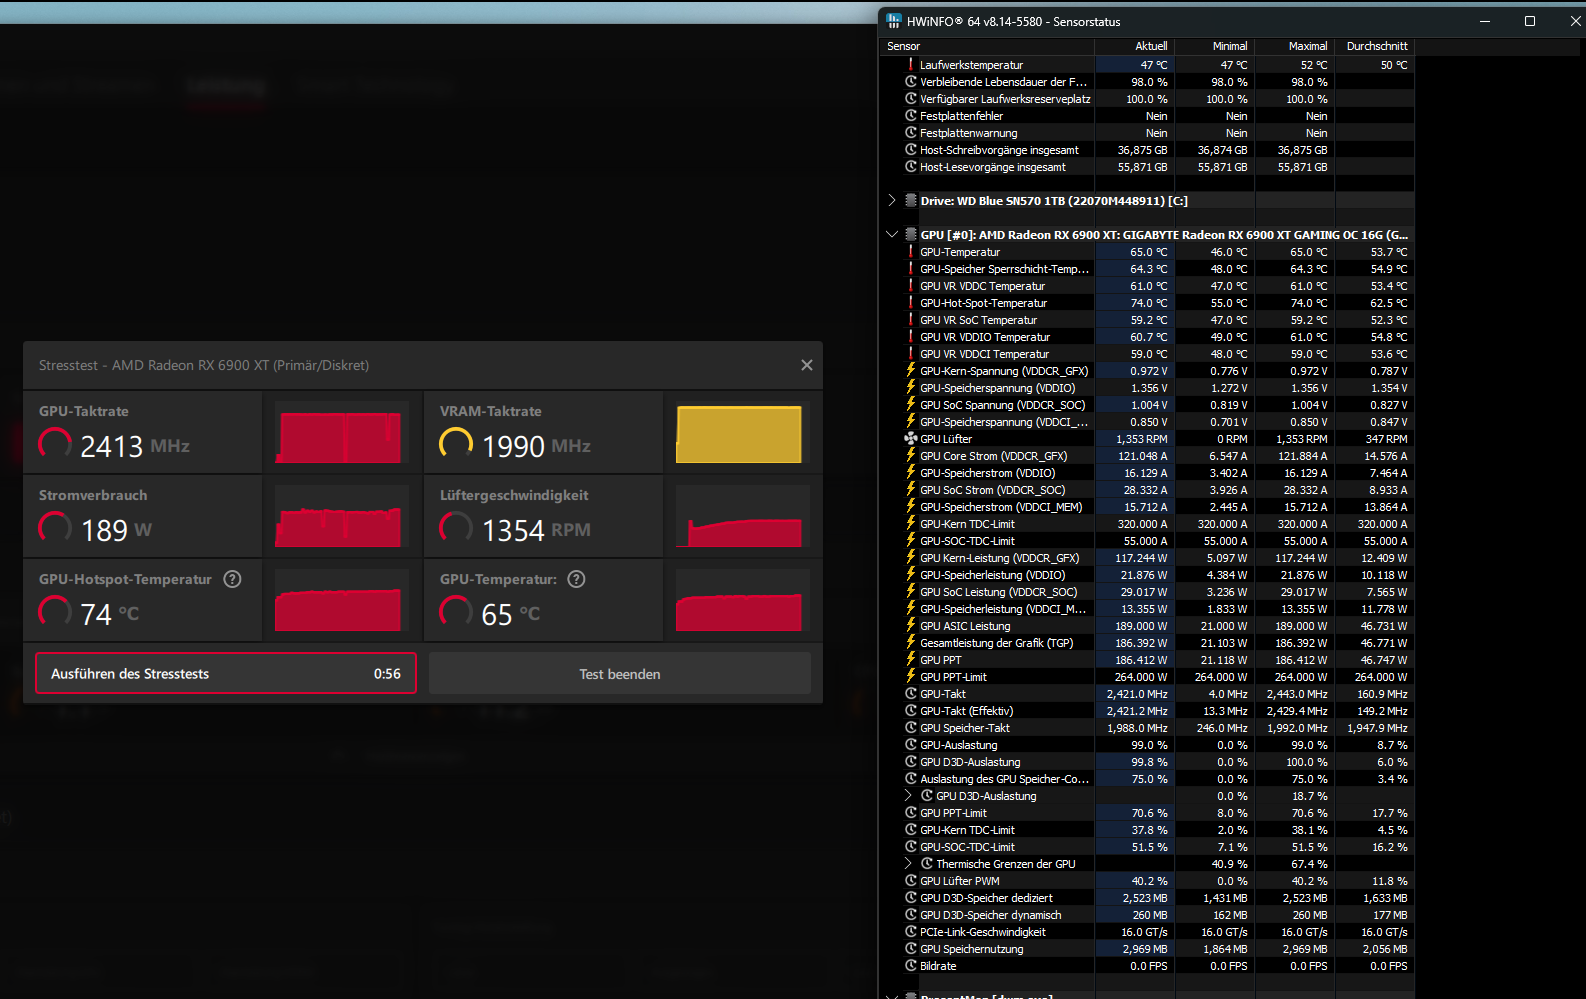This screenshot has width=1586, height=999.
Task: Click lightning icon of GPU ASIC Leistung
Action: click(911, 625)
